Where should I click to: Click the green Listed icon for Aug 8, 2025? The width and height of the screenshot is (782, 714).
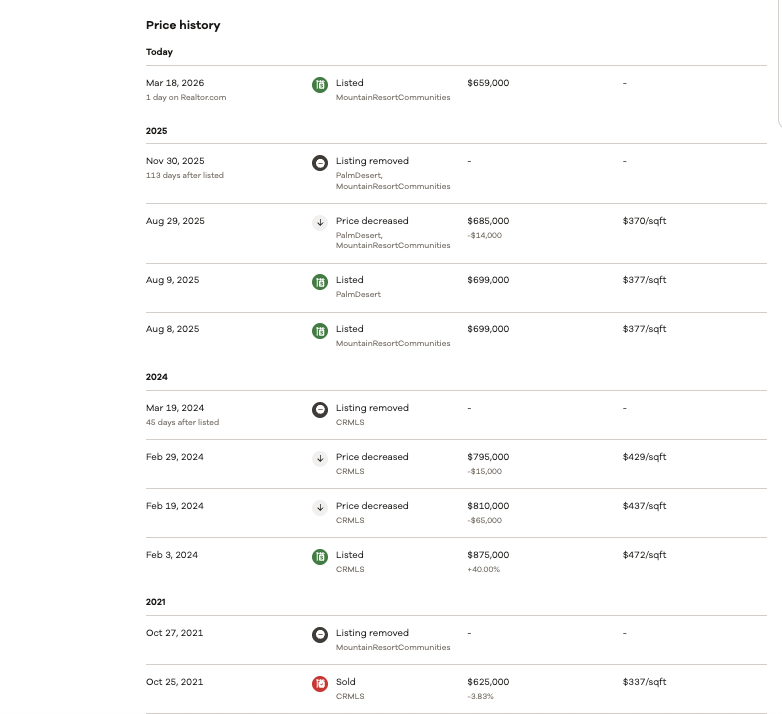[x=320, y=331]
